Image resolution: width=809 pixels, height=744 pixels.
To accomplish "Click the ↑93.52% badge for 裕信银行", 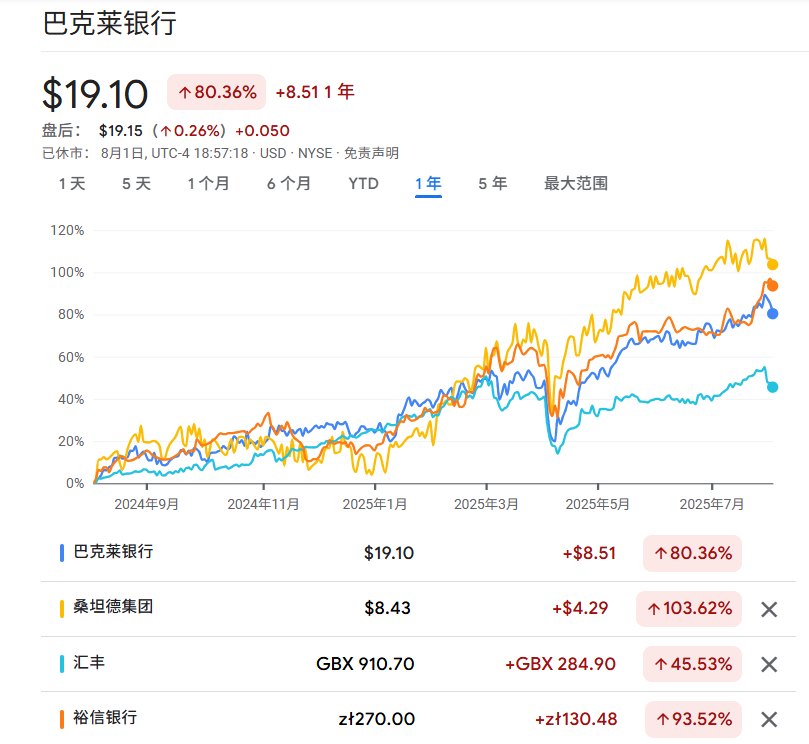I will click(691, 718).
